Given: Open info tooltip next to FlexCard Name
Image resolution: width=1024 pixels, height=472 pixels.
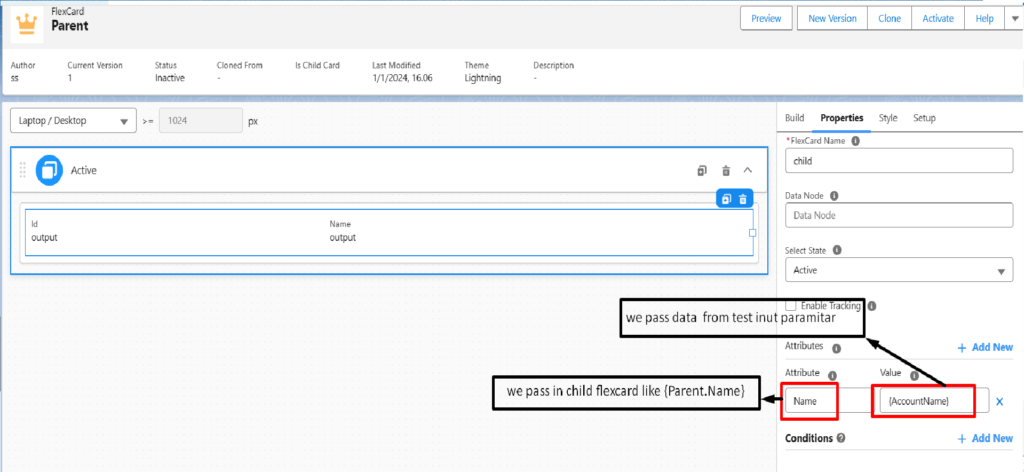Looking at the screenshot, I should pos(856,140).
